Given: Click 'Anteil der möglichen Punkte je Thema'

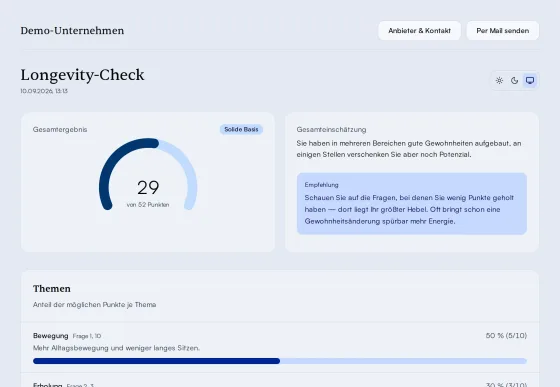Looking at the screenshot, I should tap(94, 305).
